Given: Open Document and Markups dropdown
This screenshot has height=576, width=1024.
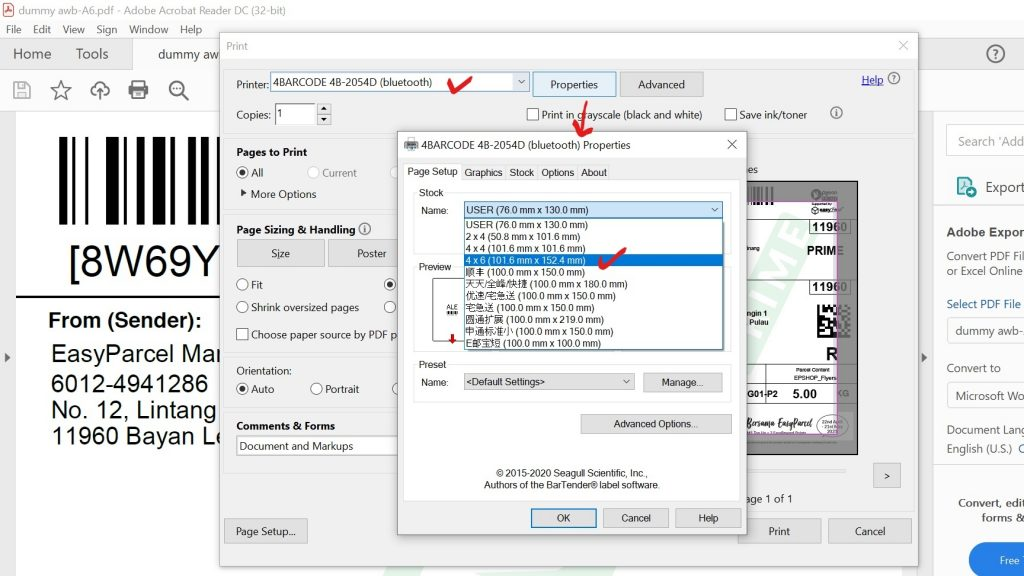Looking at the screenshot, I should click(317, 445).
